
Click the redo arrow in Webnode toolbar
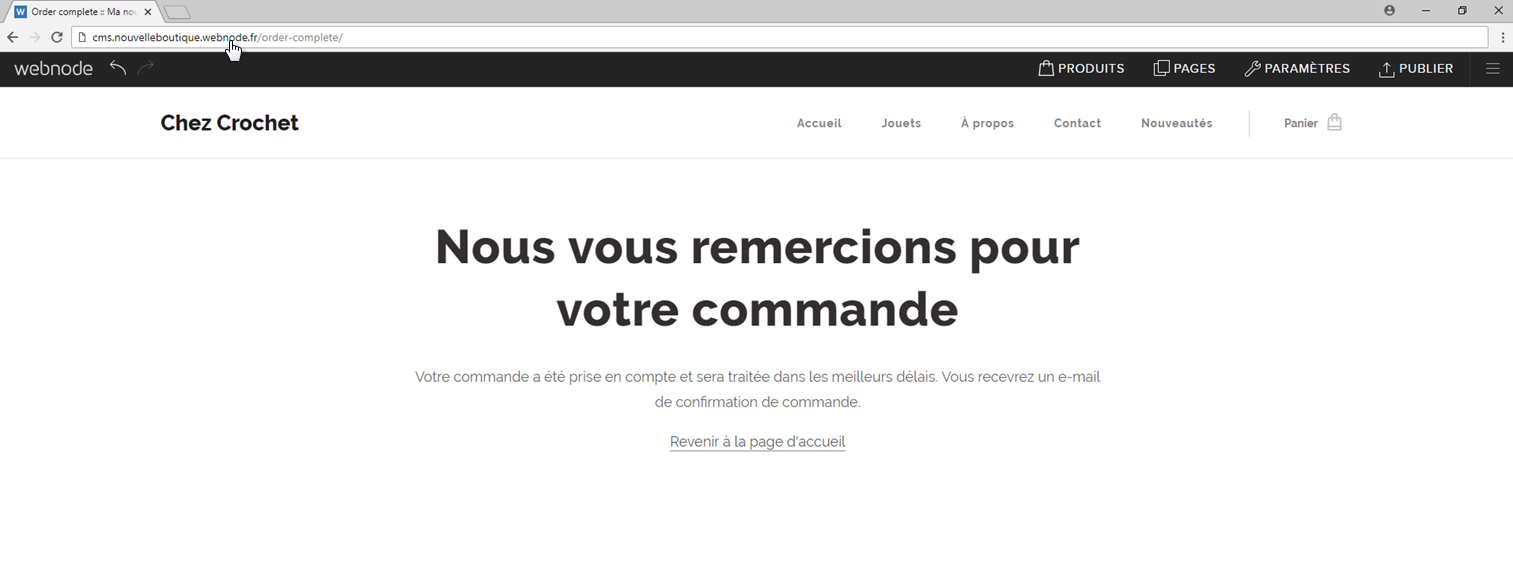click(x=145, y=68)
